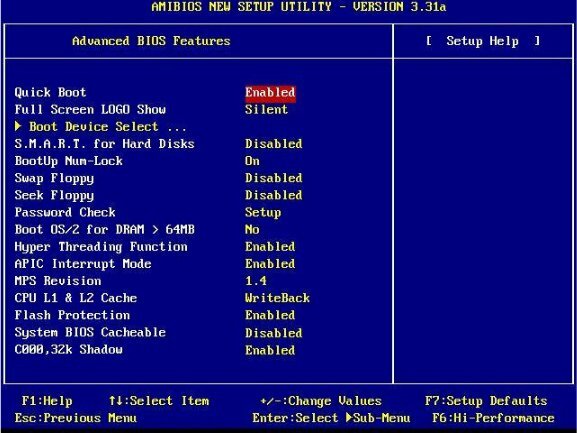
Task: Click Boot OS/2 for DRAM > 64MB label
Action: coord(105,229)
